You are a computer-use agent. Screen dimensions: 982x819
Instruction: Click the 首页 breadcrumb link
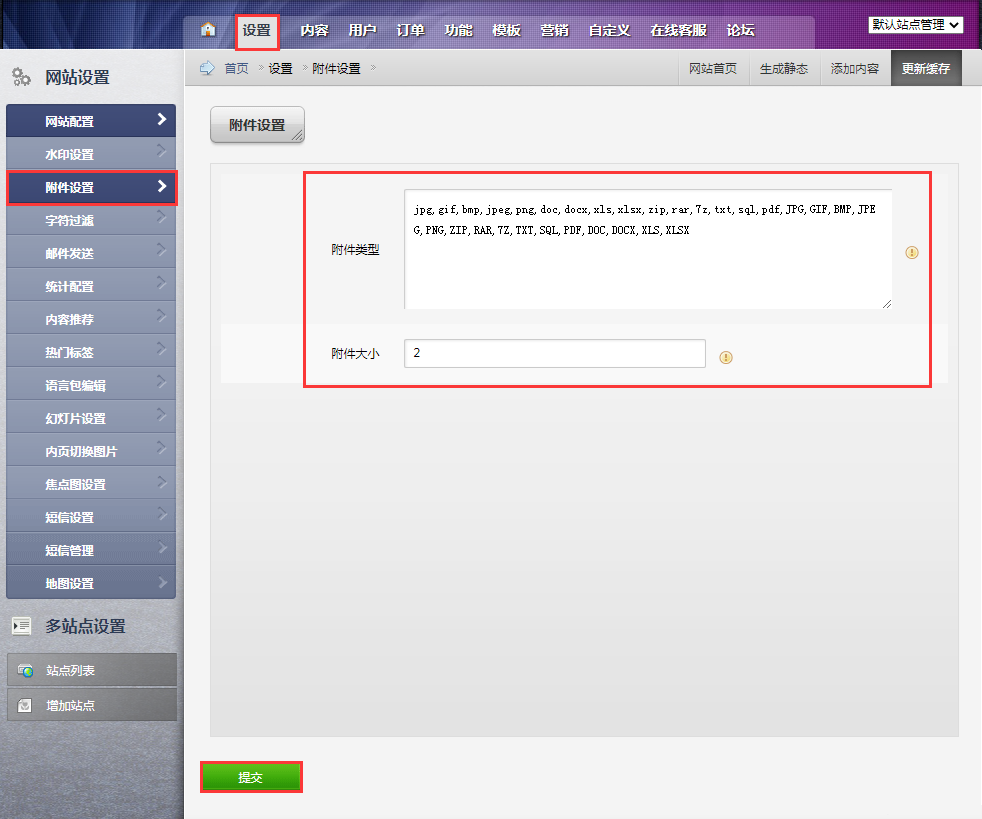tap(236, 69)
